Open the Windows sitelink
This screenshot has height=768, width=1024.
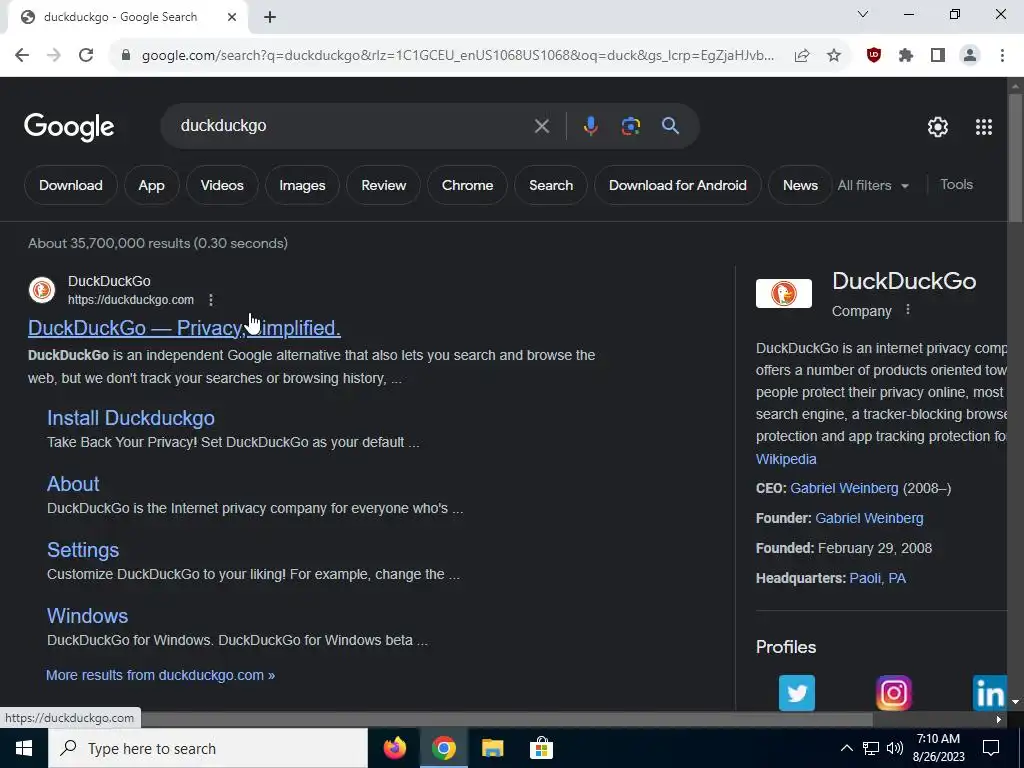pyautogui.click(x=88, y=616)
